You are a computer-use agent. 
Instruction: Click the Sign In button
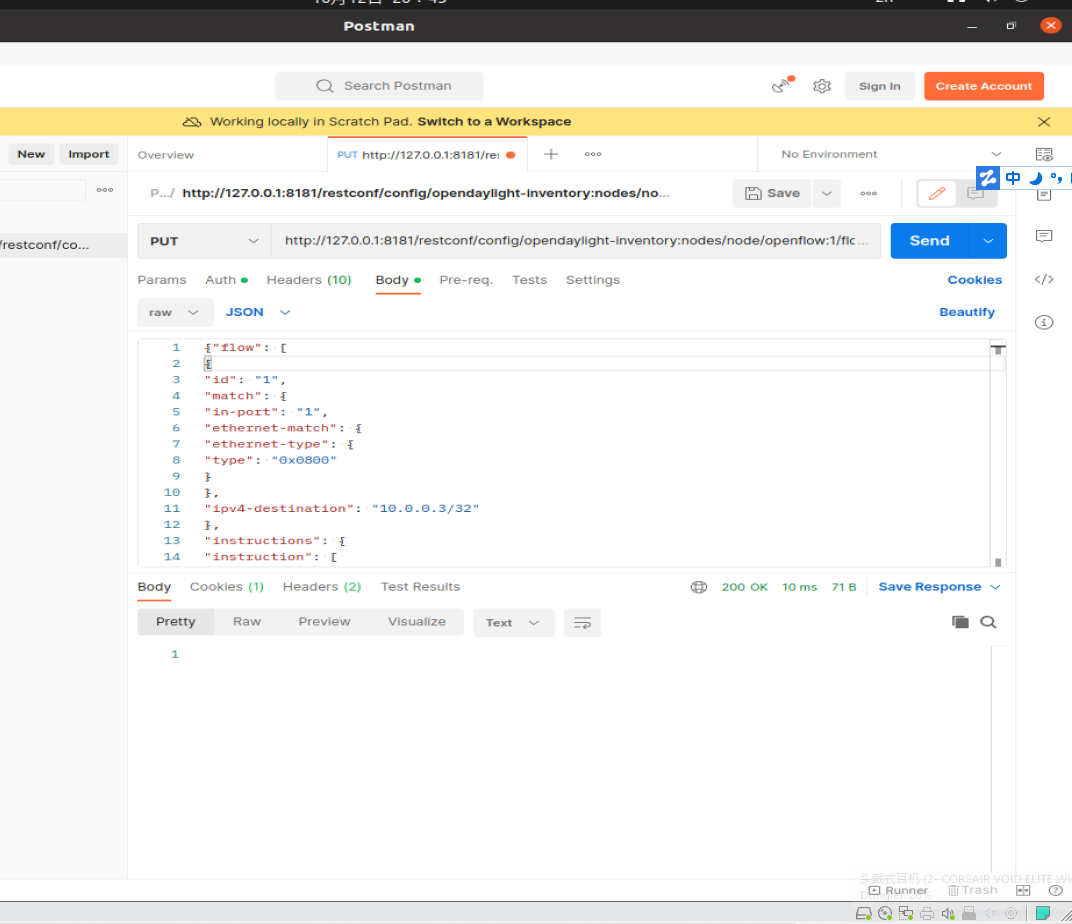point(880,86)
